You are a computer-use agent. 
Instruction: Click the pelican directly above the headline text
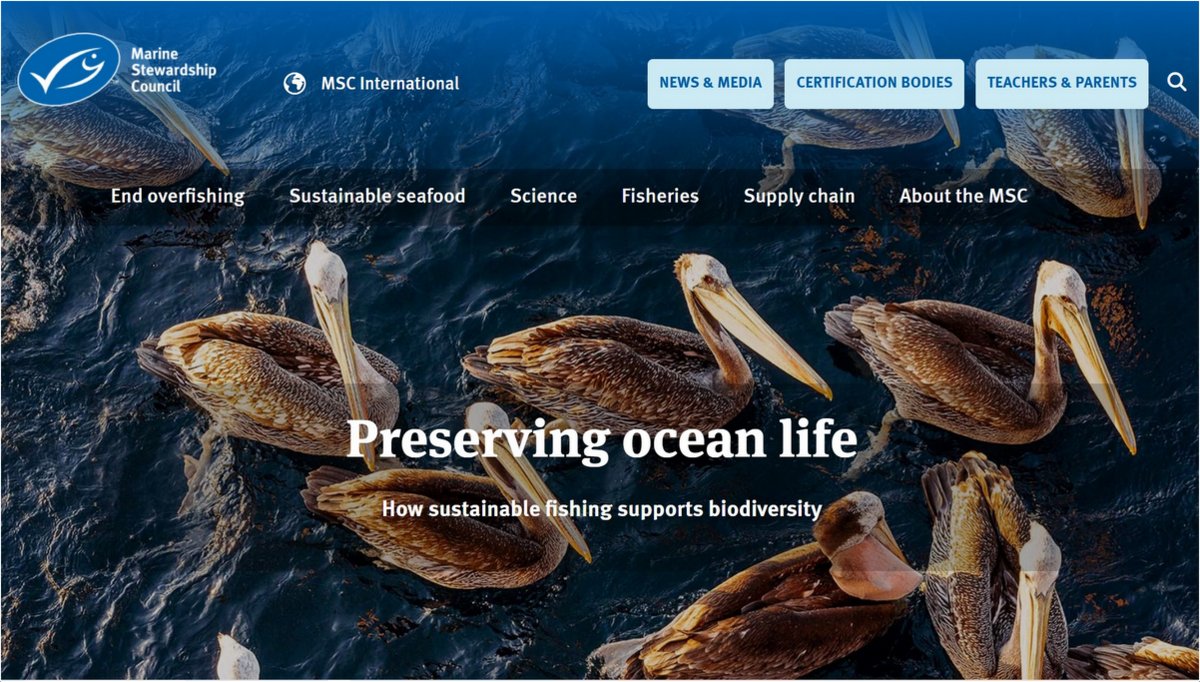pyautogui.click(x=645, y=335)
